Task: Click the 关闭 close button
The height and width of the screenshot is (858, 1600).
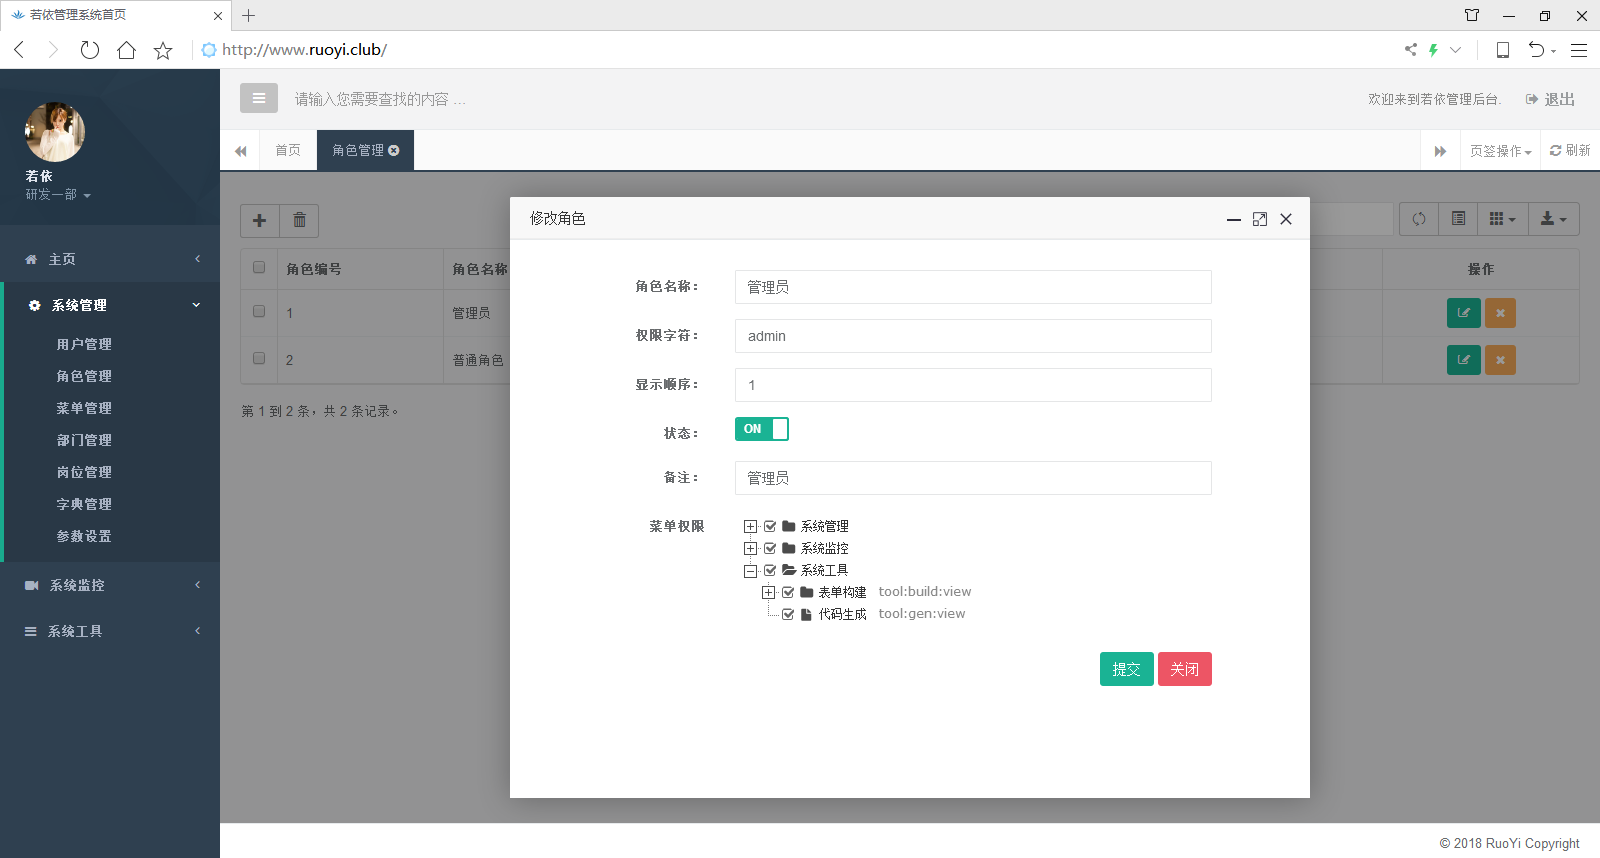Action: pos(1185,669)
